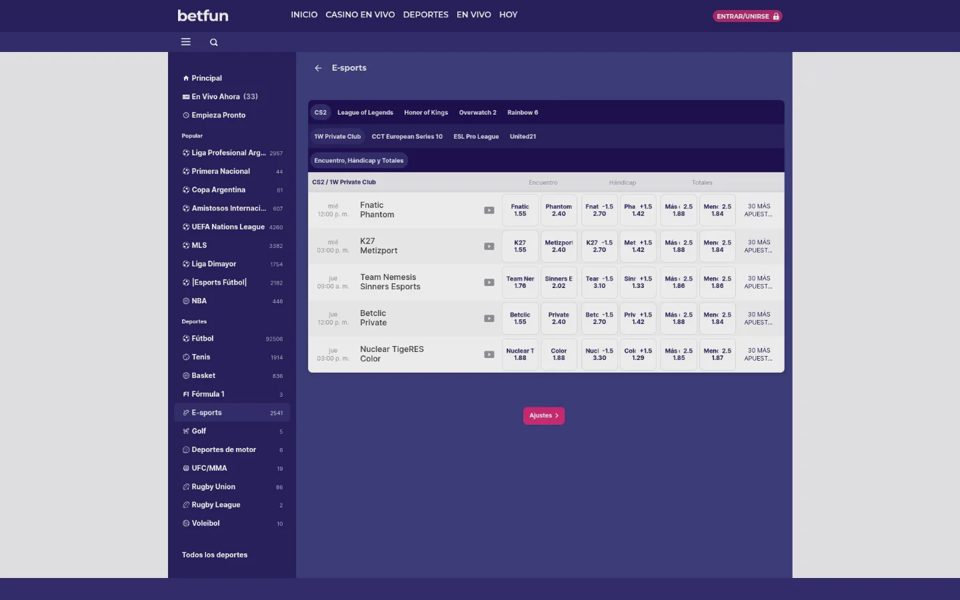Click the icon beside Deportes de motor
Image resolution: width=960 pixels, height=600 pixels.
pyautogui.click(x=186, y=450)
